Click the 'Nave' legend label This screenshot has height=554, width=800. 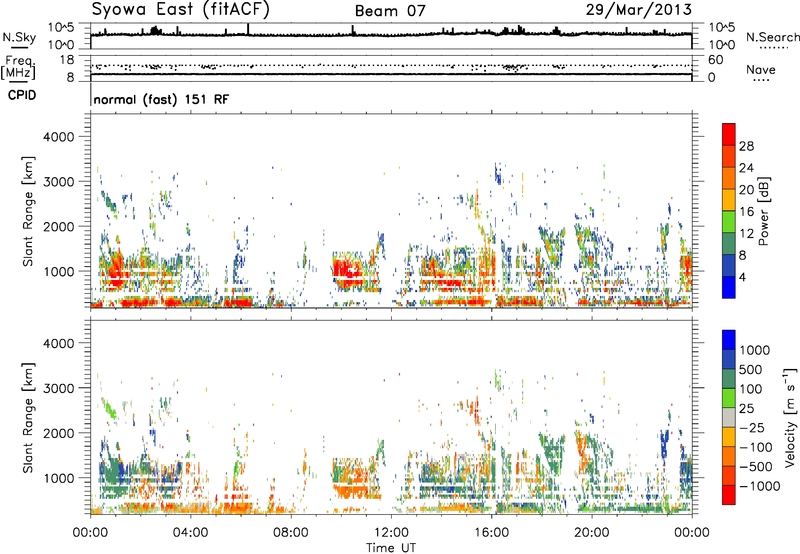[761, 69]
